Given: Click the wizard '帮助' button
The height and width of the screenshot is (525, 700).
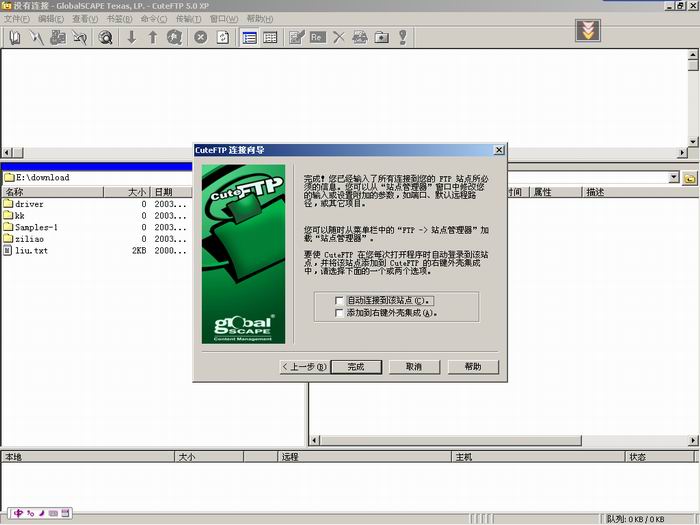Looking at the screenshot, I should 473,367.
